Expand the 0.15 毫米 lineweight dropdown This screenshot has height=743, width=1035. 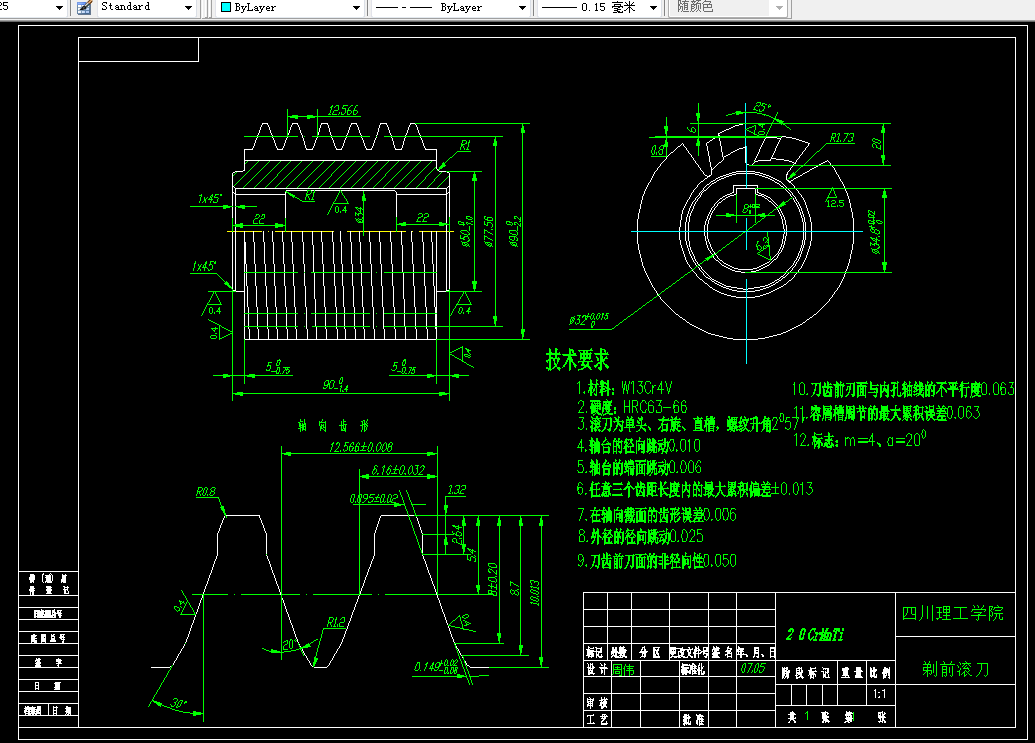tap(653, 7)
